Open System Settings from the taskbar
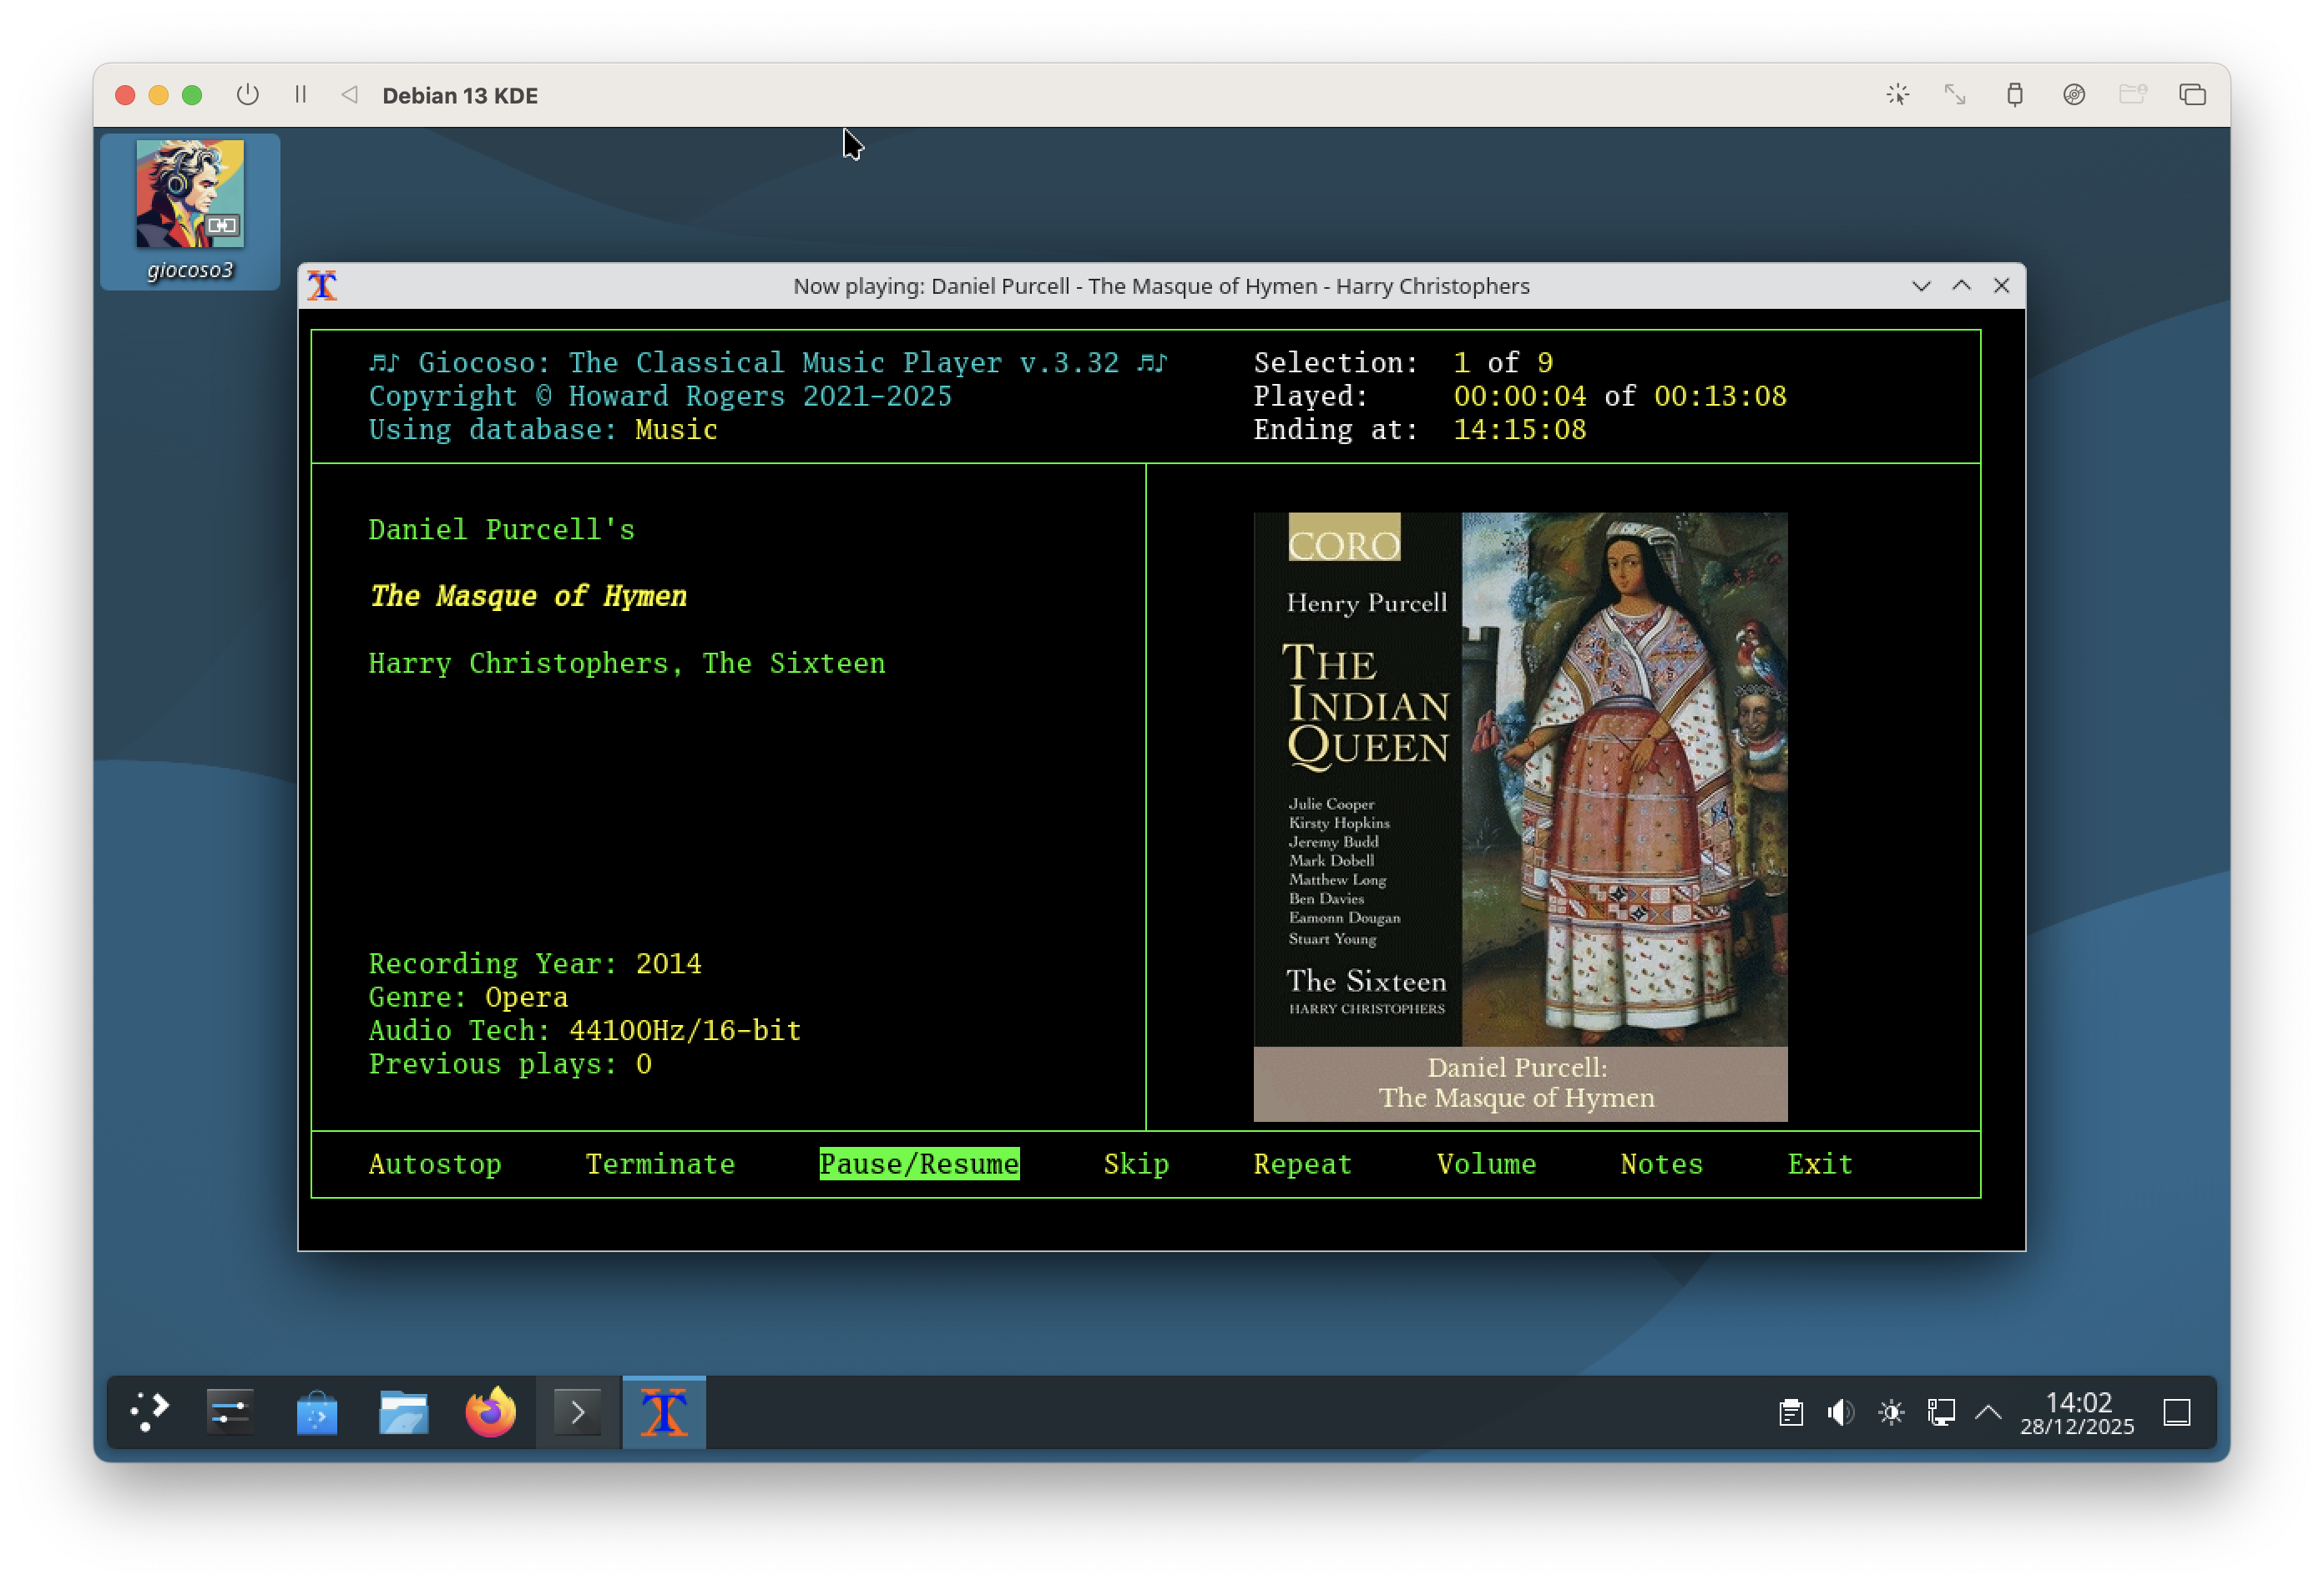 pyautogui.click(x=230, y=1412)
